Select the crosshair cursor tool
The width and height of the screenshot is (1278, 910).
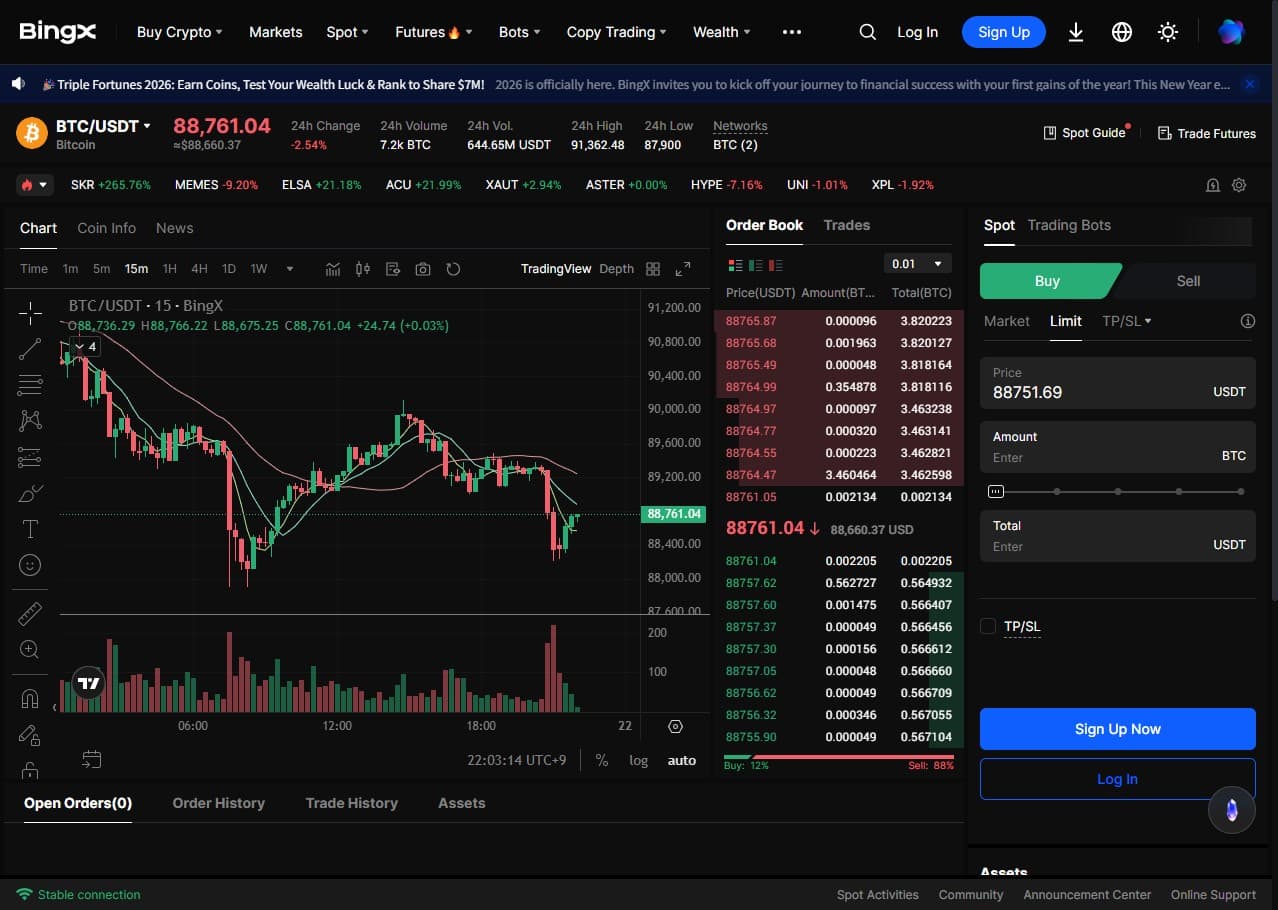click(x=30, y=313)
